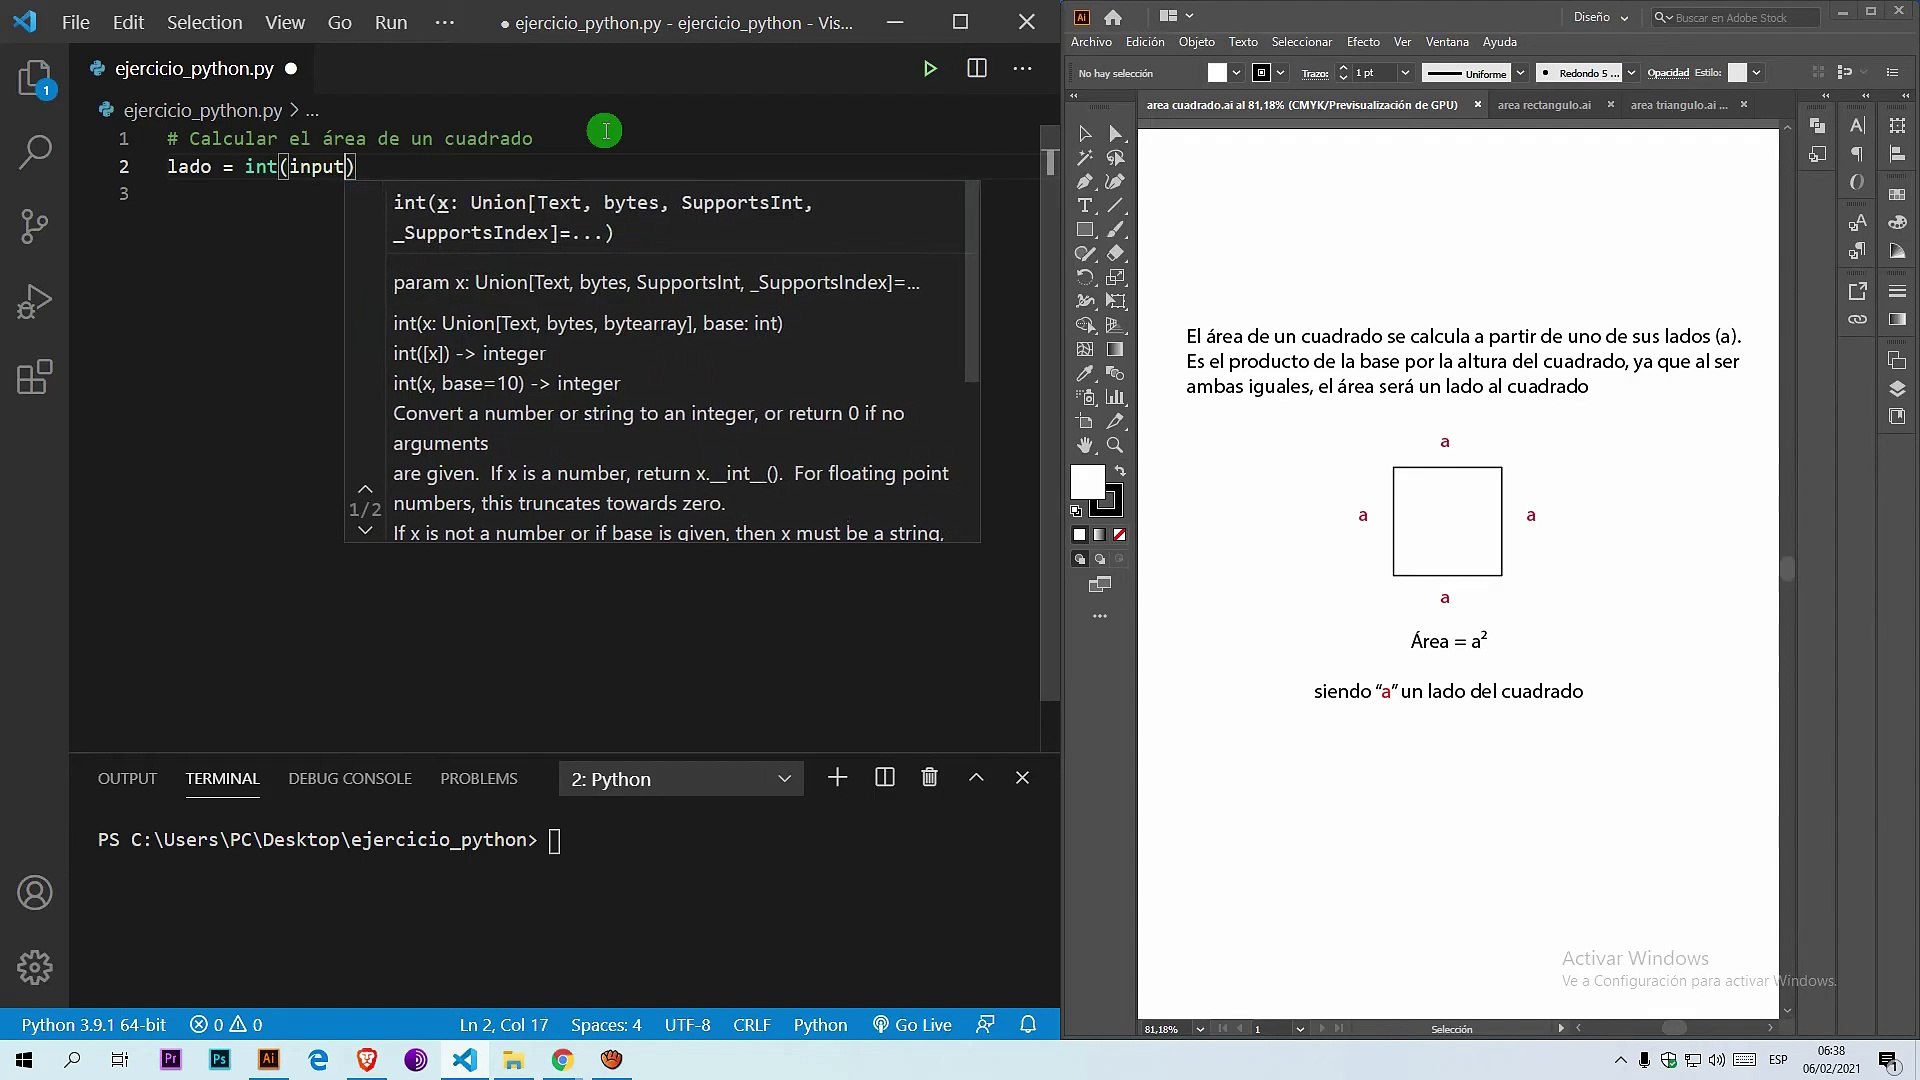
Task: Click the white Fill color swatch
Action: (x=1086, y=482)
